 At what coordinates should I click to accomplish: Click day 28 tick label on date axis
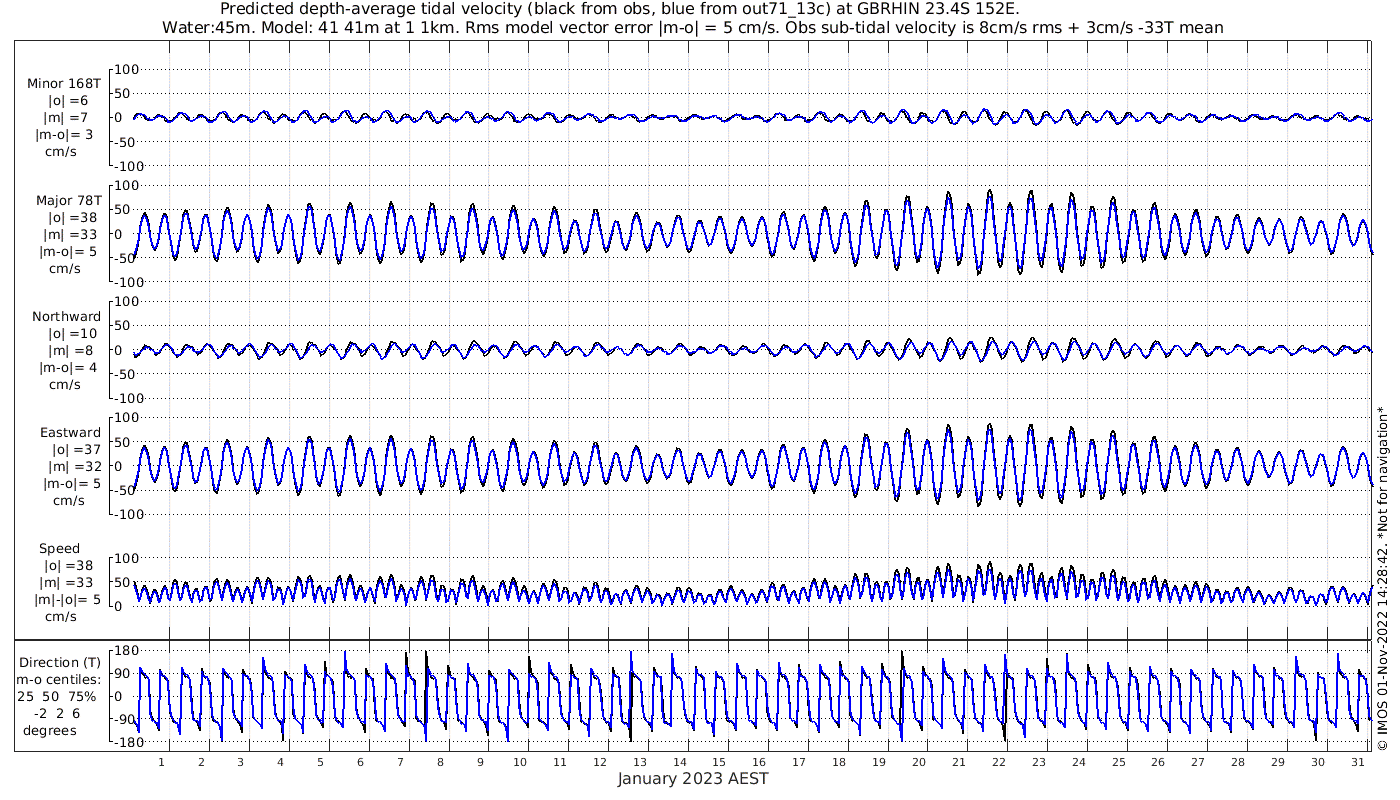point(1237,761)
